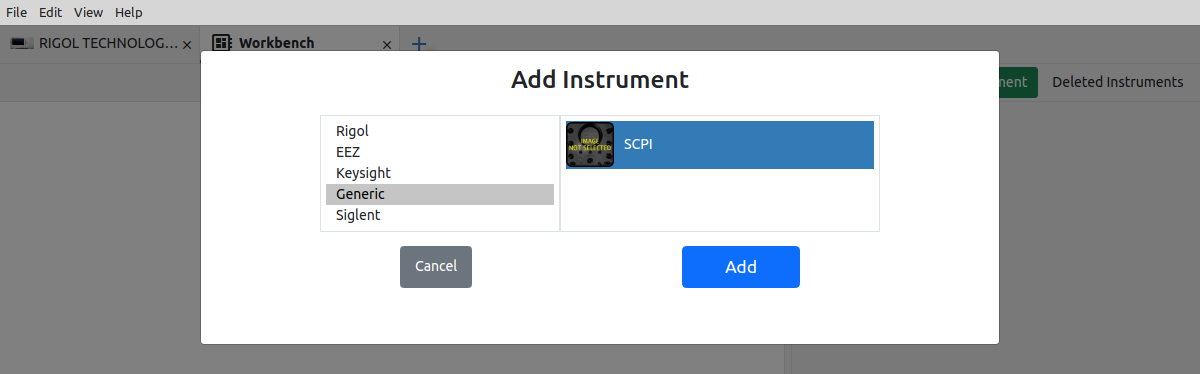1200x374 pixels.
Task: Click the SCPI instrument thumbnail image
Action: pyautogui.click(x=590, y=145)
